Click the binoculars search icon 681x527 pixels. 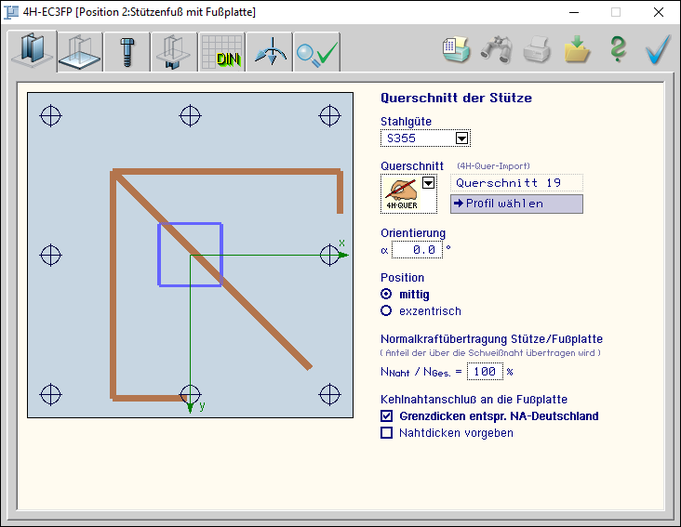[497, 50]
